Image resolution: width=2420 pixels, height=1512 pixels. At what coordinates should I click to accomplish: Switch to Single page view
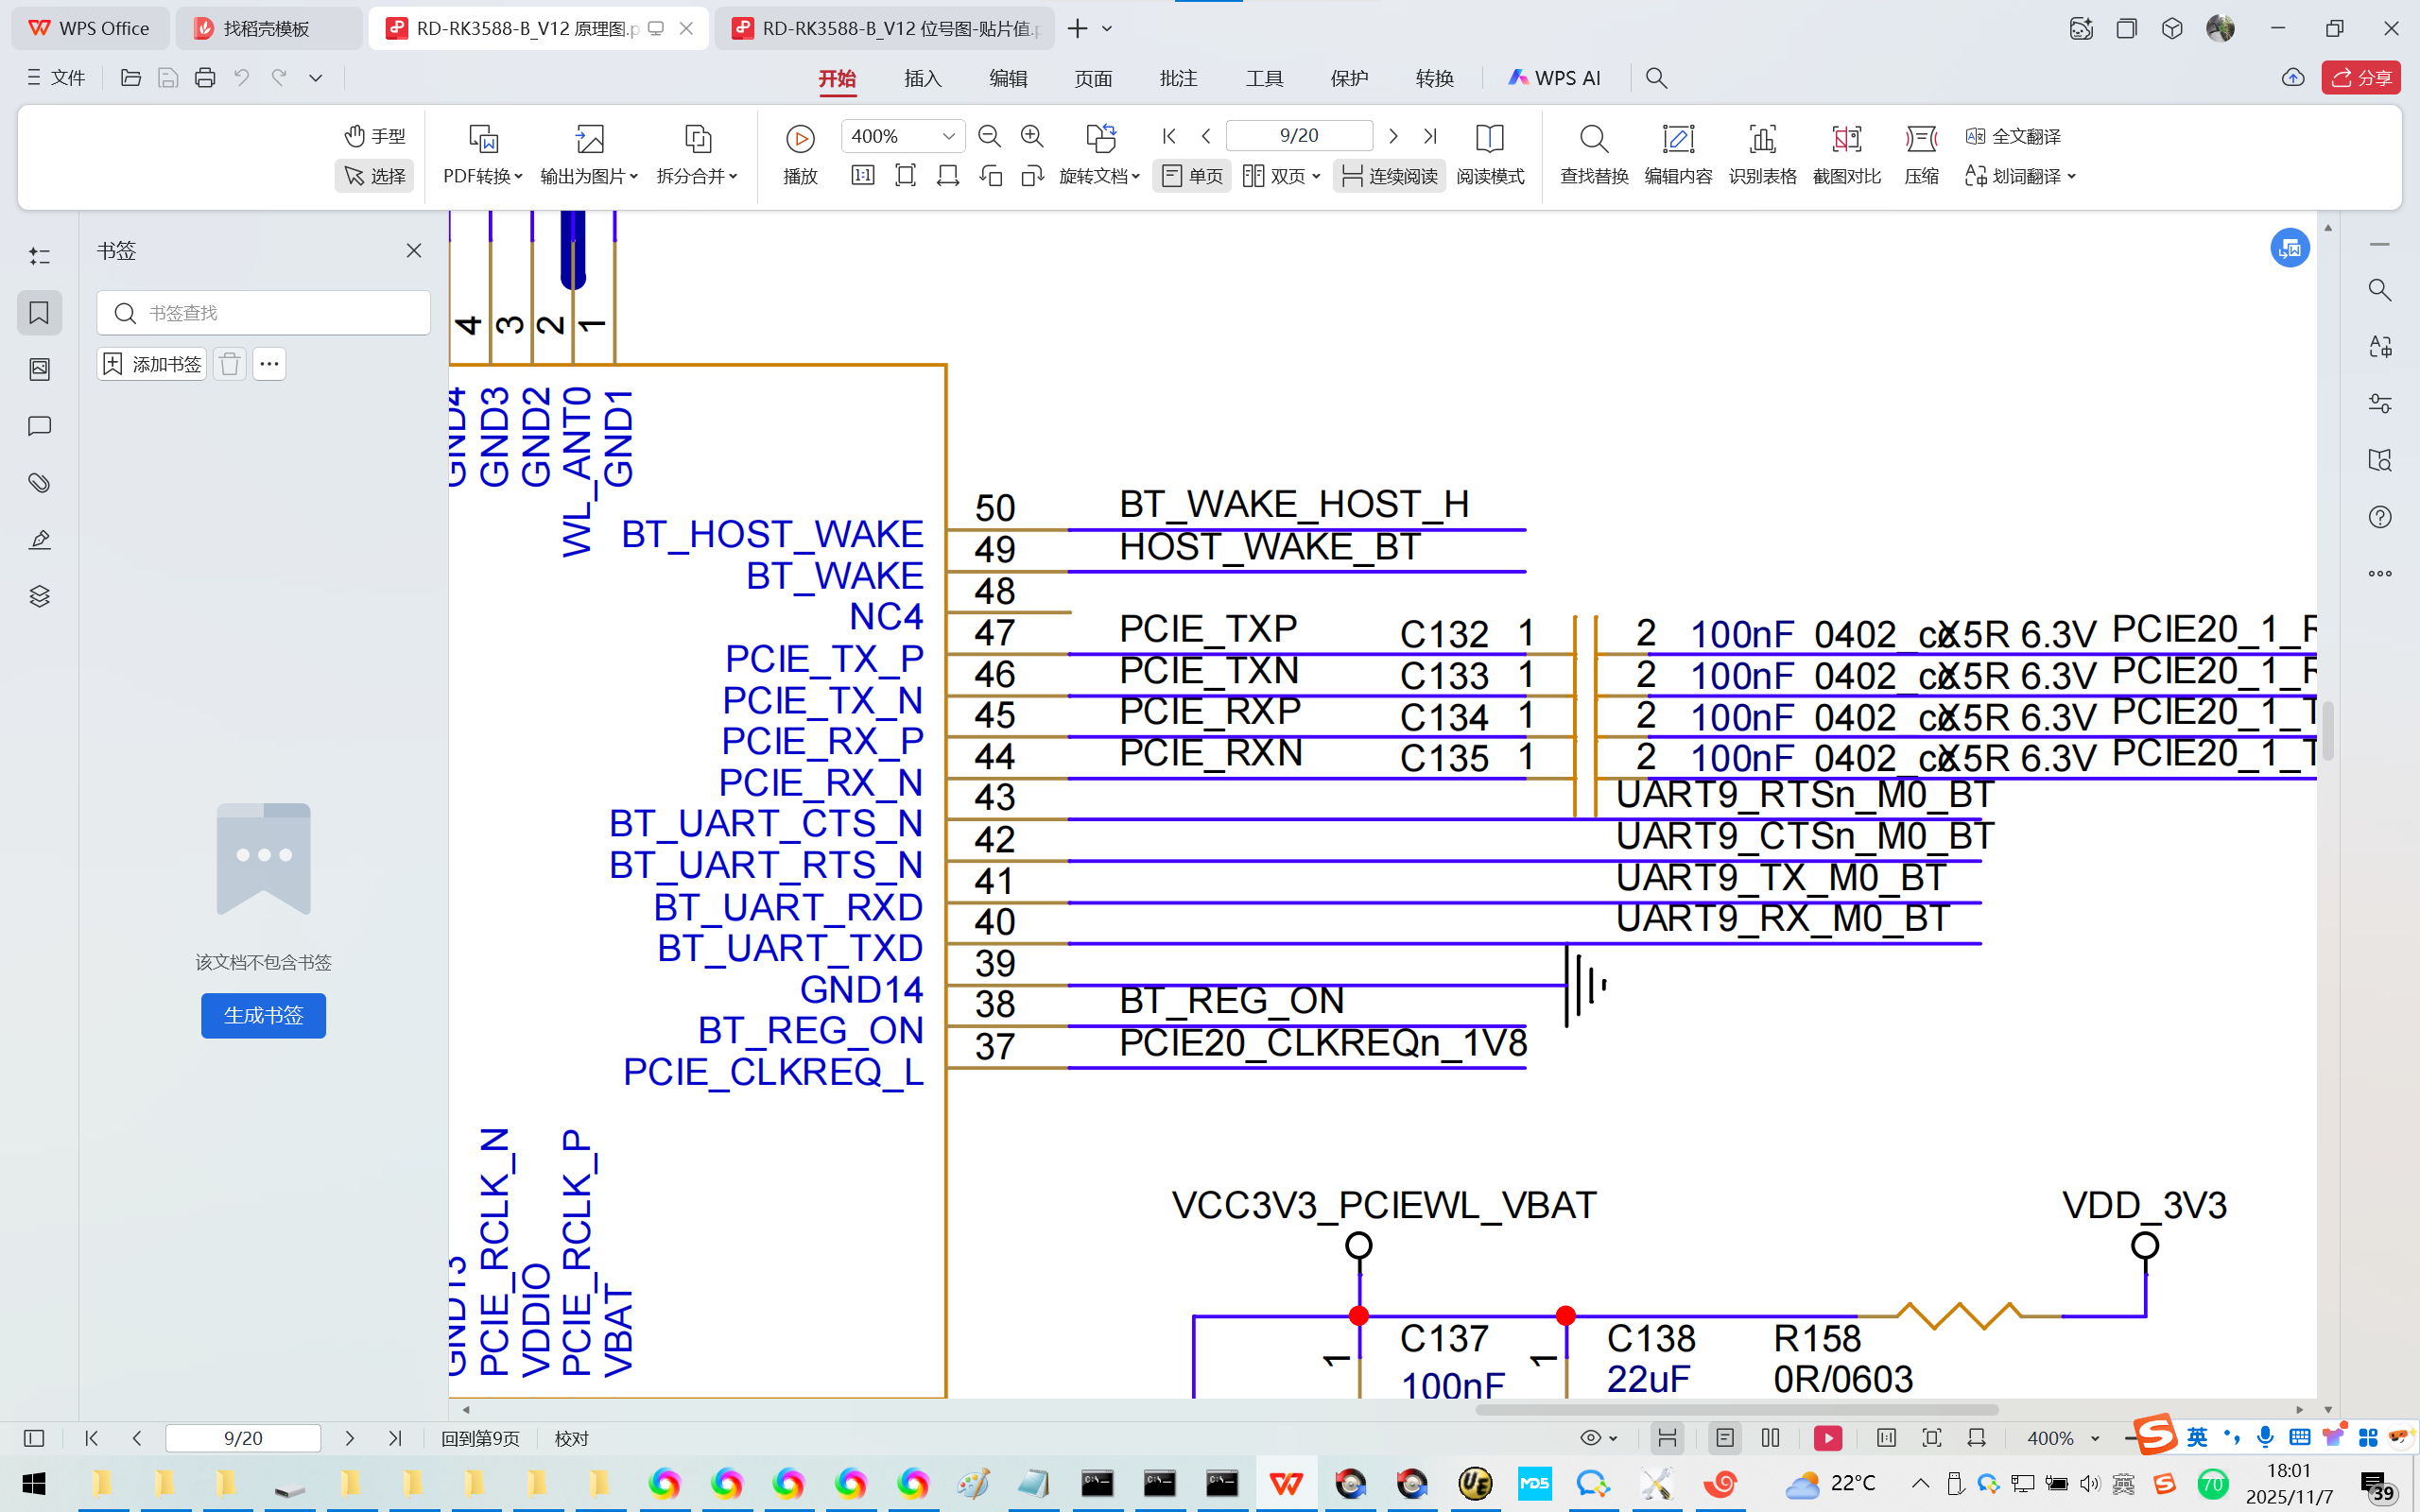(x=1192, y=176)
